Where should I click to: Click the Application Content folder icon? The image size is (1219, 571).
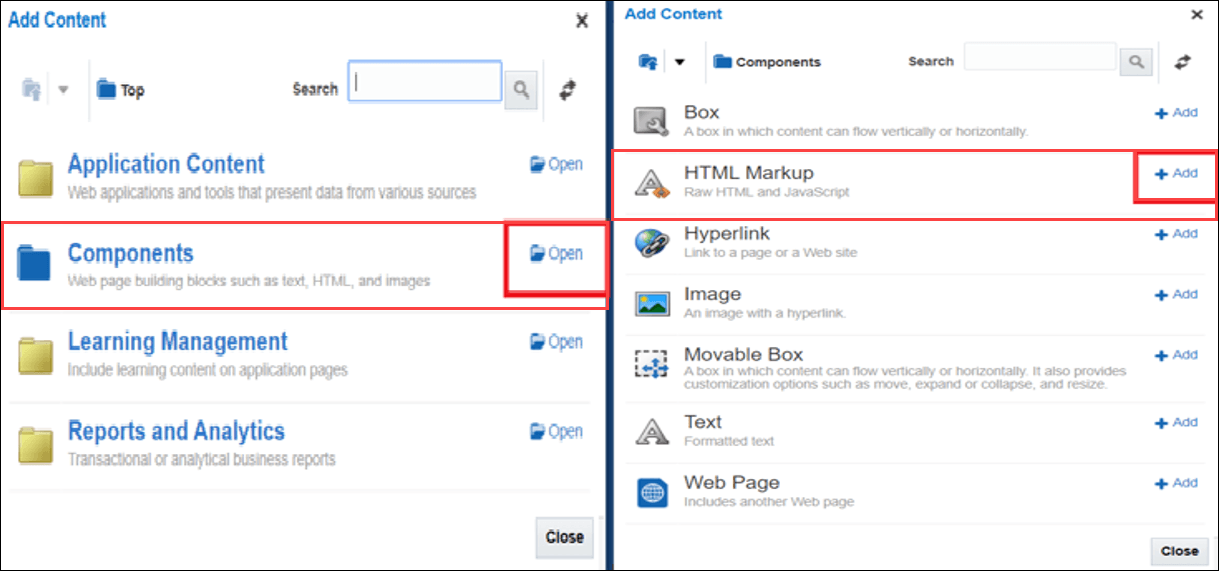(35, 177)
